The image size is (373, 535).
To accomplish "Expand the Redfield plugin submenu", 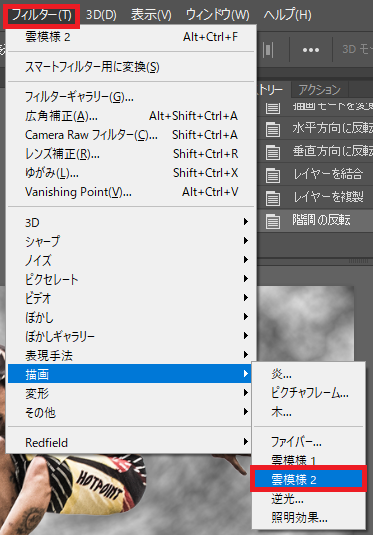I will point(131,443).
